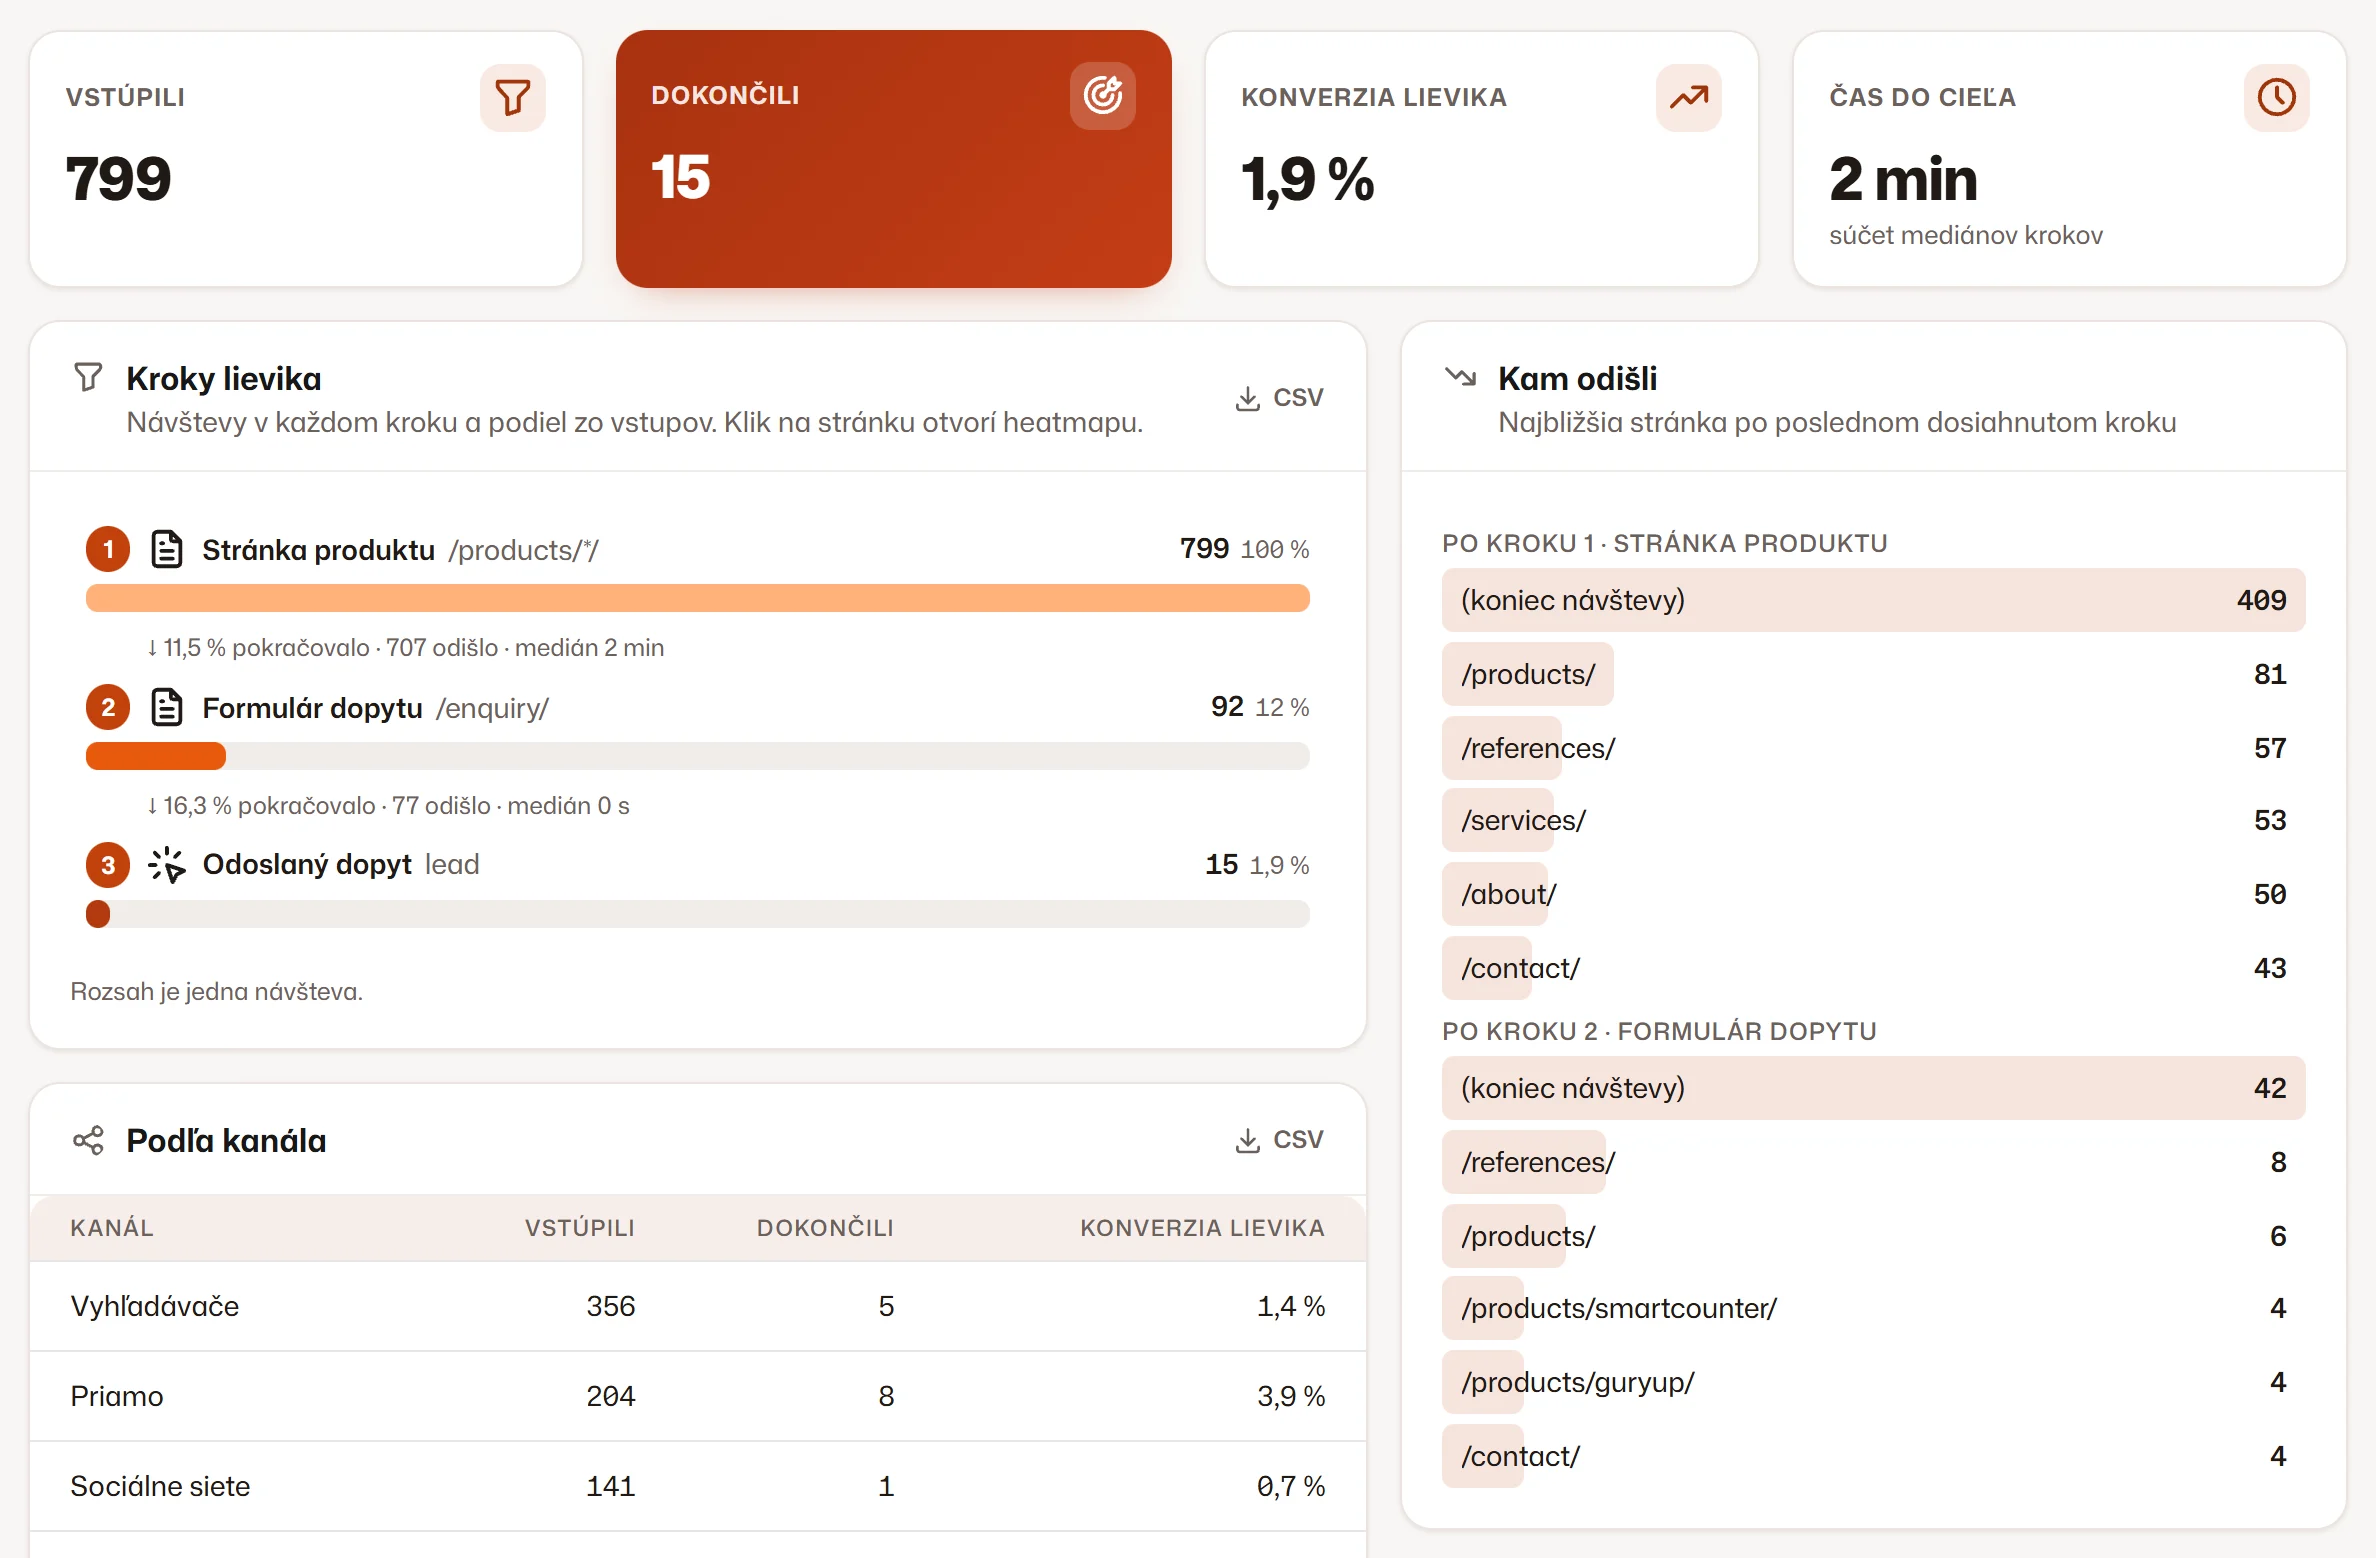Click the Stránka produktu progress bar

(698, 598)
